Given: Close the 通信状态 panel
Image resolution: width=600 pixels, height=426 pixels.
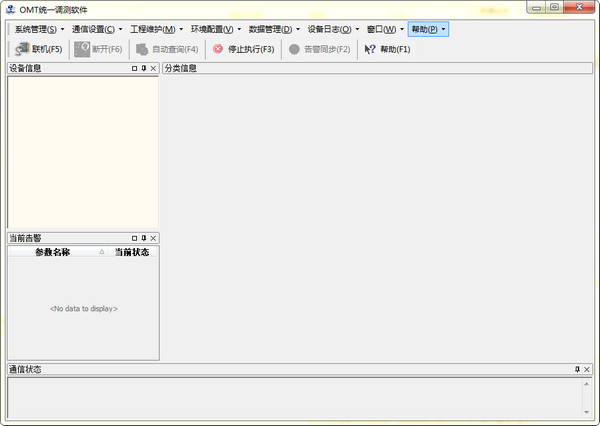Looking at the screenshot, I should [587, 369].
